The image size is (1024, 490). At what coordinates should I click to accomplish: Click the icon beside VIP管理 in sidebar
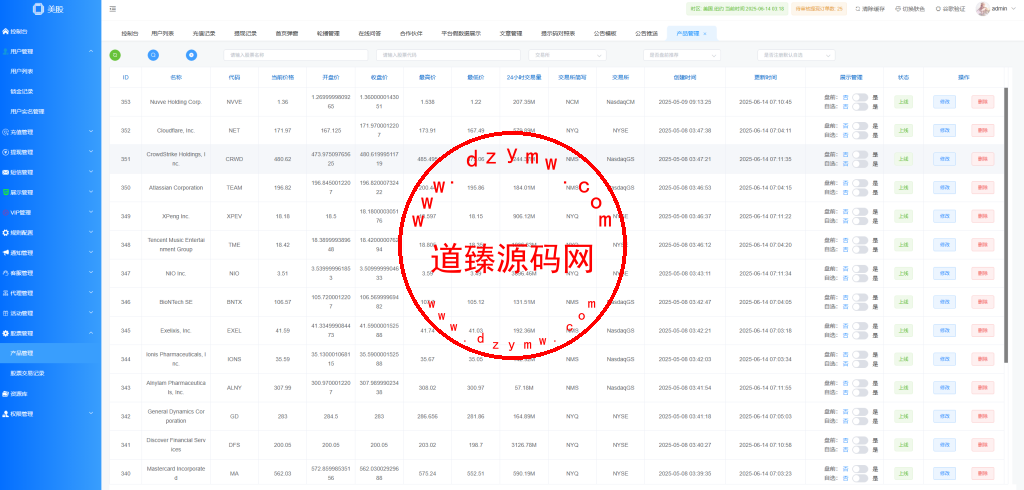click(5, 213)
